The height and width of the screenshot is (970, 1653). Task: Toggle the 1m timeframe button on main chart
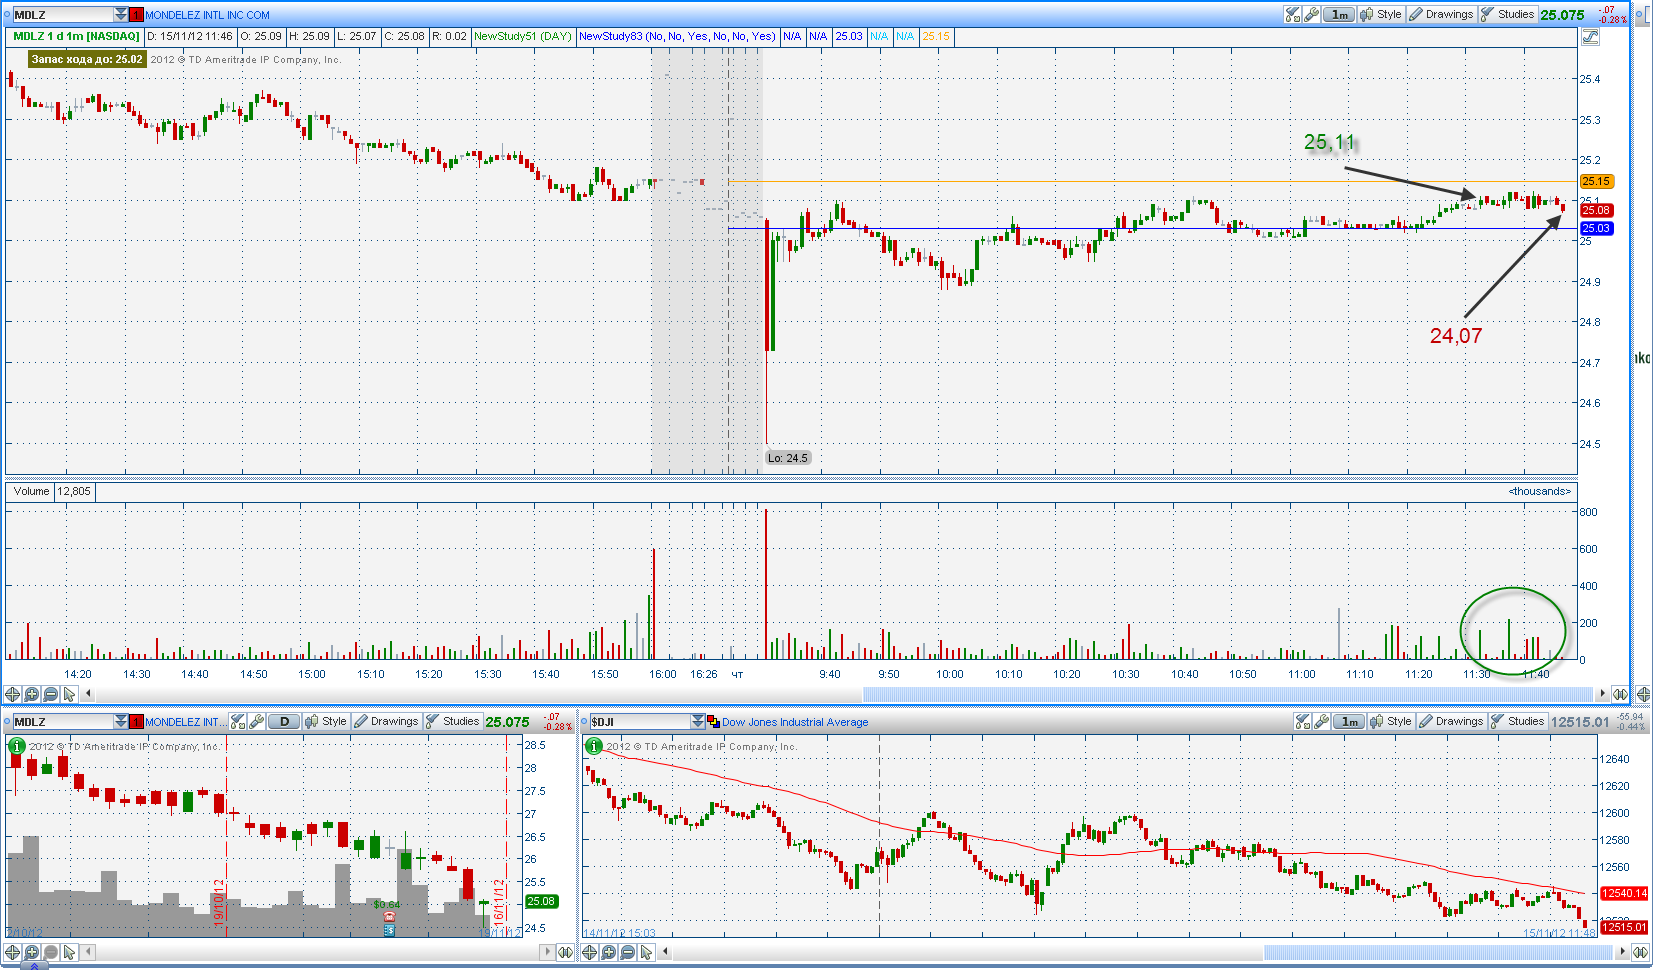(1340, 14)
